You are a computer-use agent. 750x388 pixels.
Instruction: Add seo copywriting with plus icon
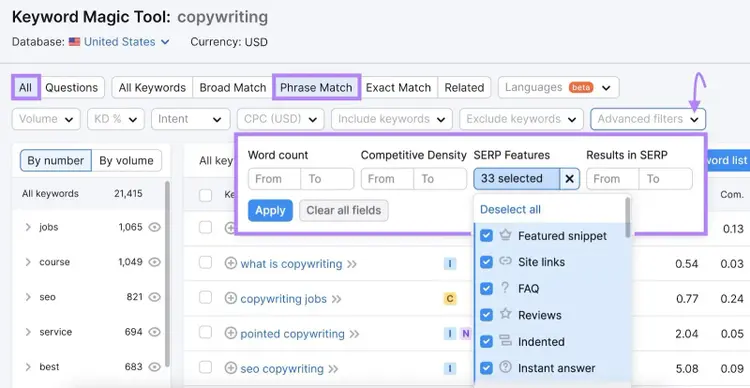(231, 368)
